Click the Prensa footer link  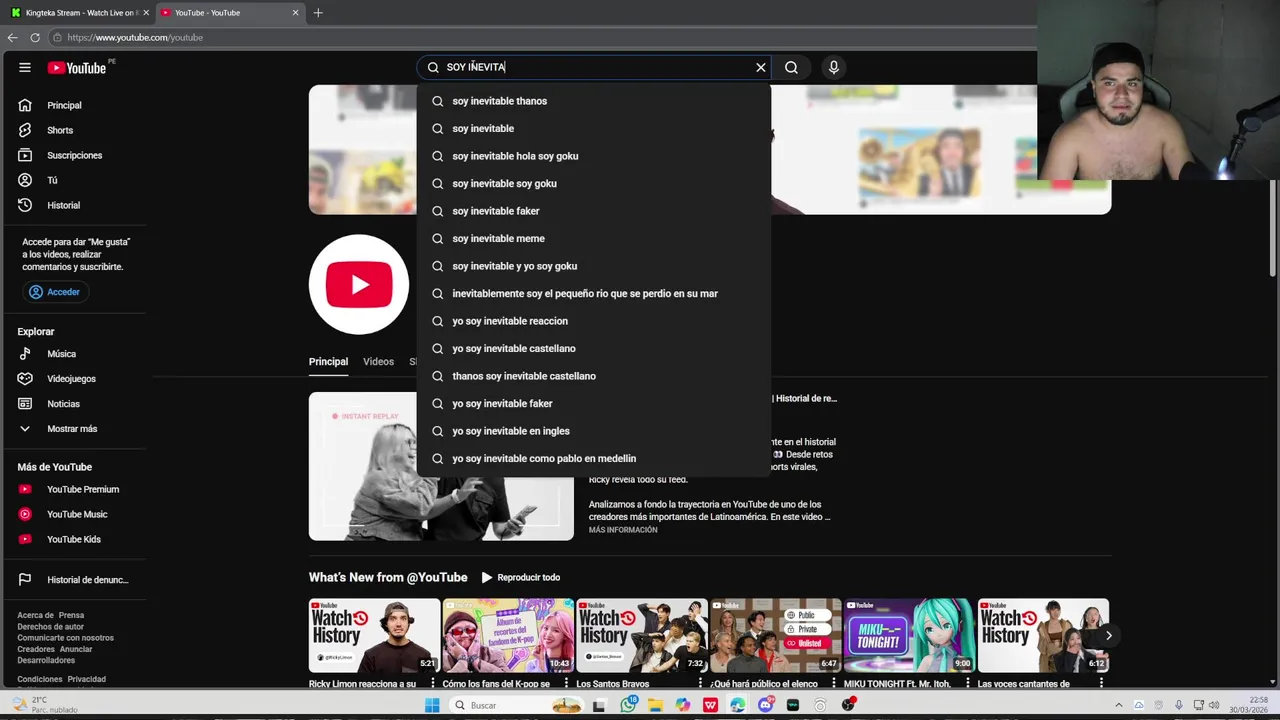(x=71, y=615)
